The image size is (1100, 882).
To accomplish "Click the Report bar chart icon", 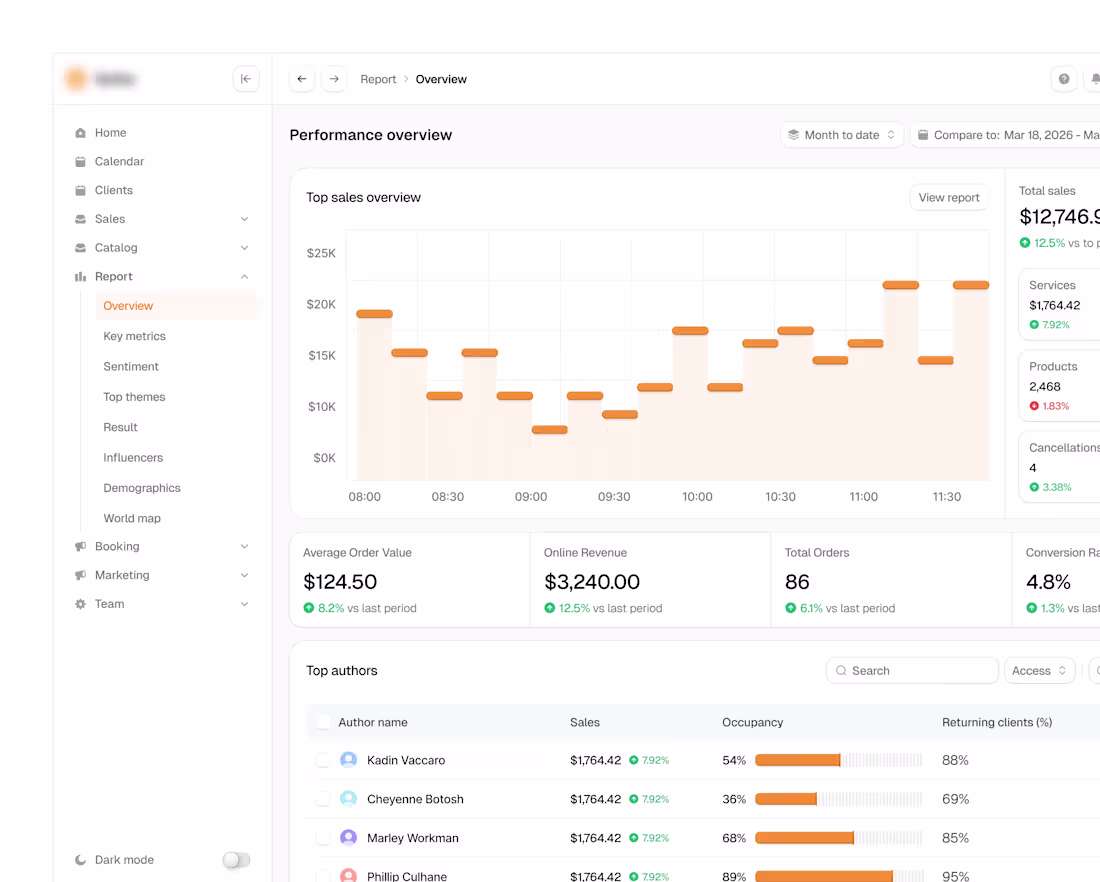I will [81, 276].
